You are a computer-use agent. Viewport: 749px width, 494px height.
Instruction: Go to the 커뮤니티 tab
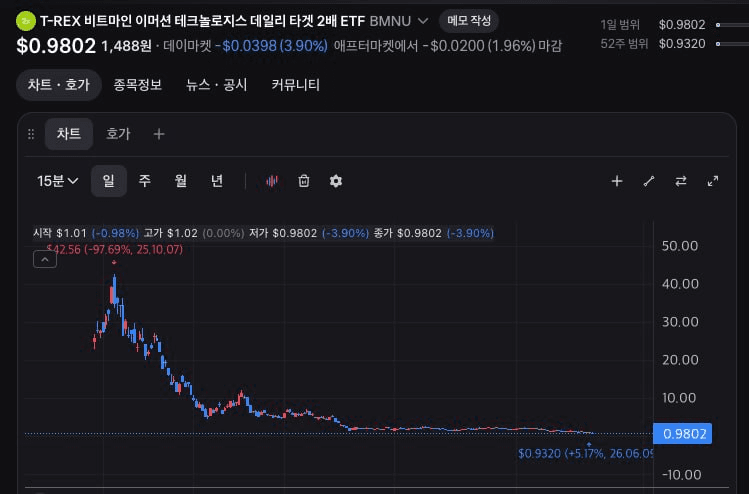(x=295, y=85)
